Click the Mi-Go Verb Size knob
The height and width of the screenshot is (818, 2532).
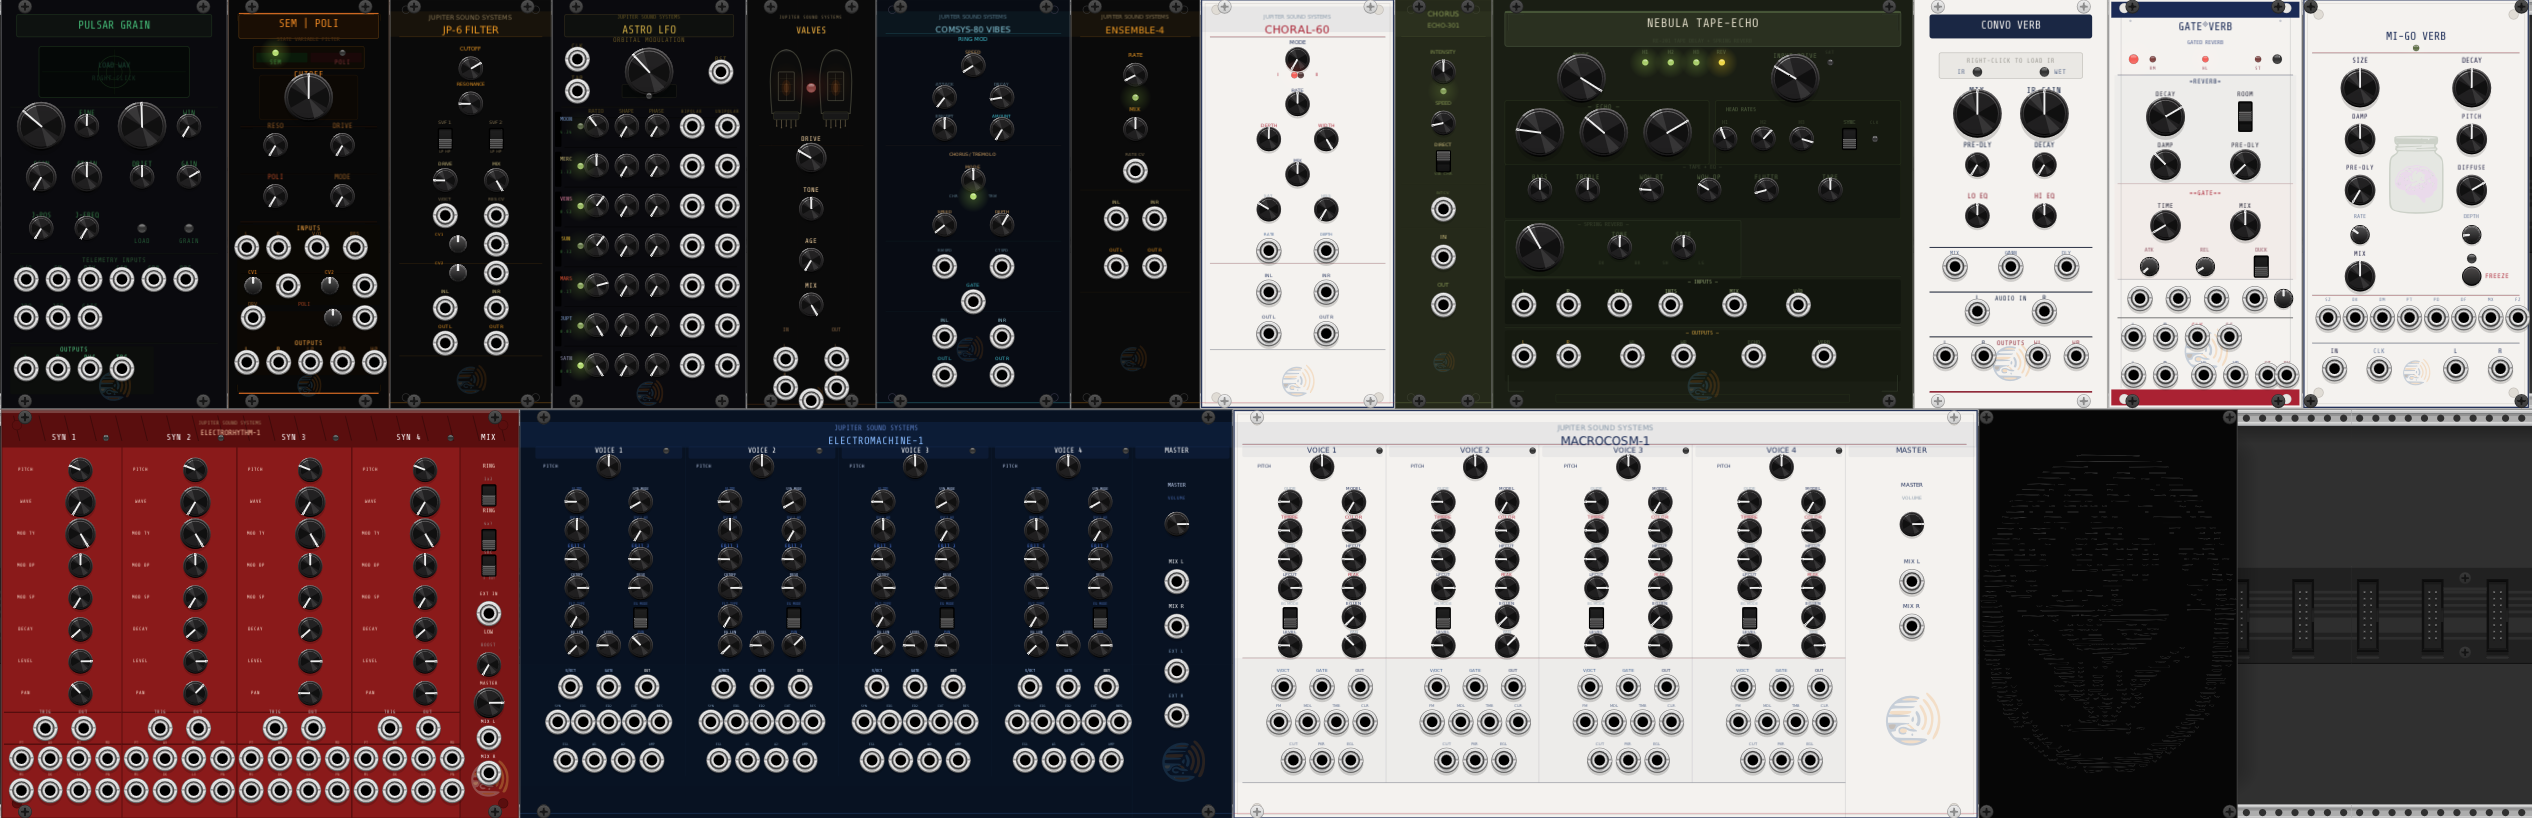click(x=2360, y=89)
